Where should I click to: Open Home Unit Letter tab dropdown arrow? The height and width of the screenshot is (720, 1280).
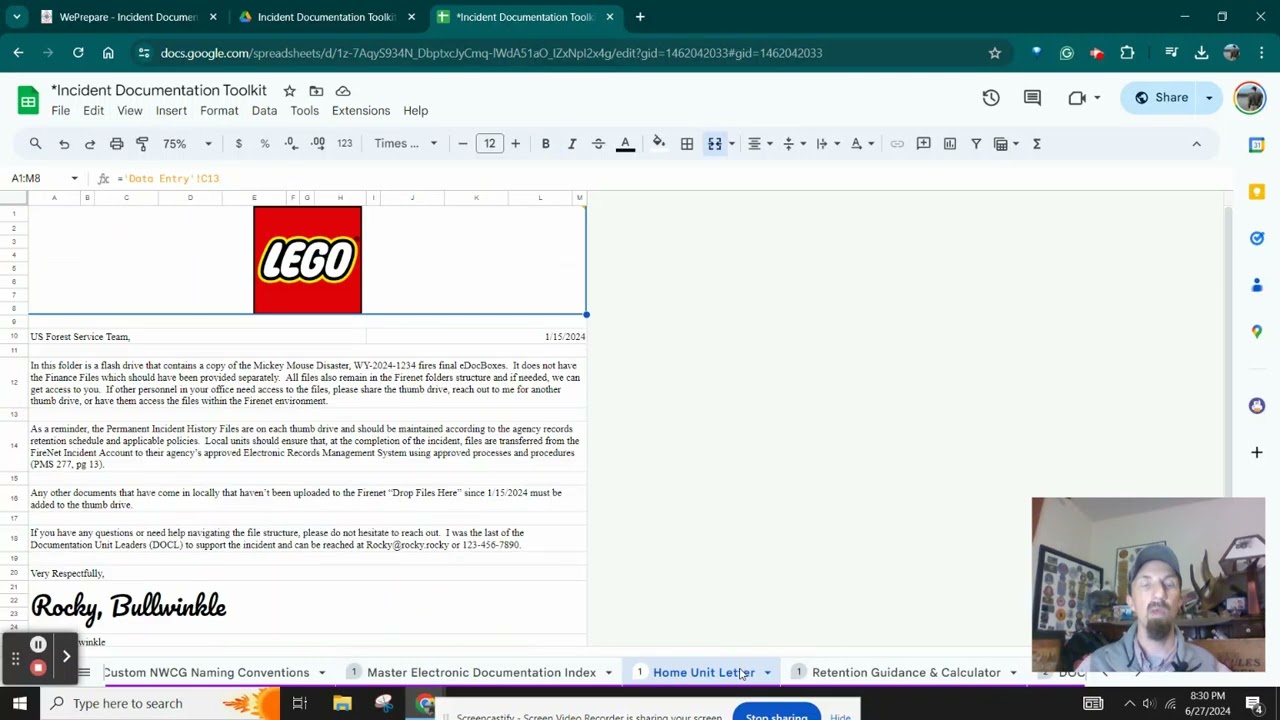coord(768,673)
